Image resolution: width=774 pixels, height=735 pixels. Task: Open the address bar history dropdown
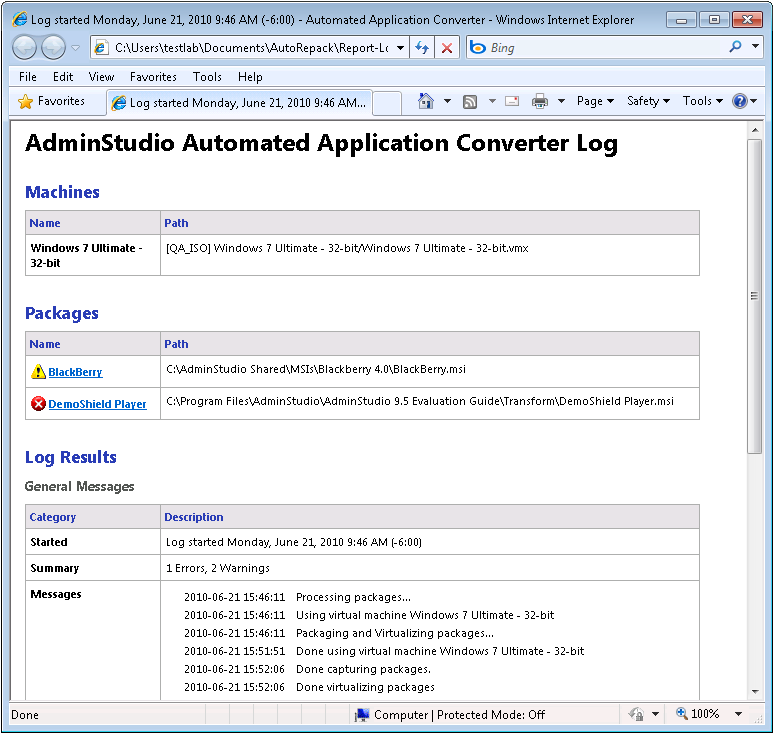click(x=400, y=47)
